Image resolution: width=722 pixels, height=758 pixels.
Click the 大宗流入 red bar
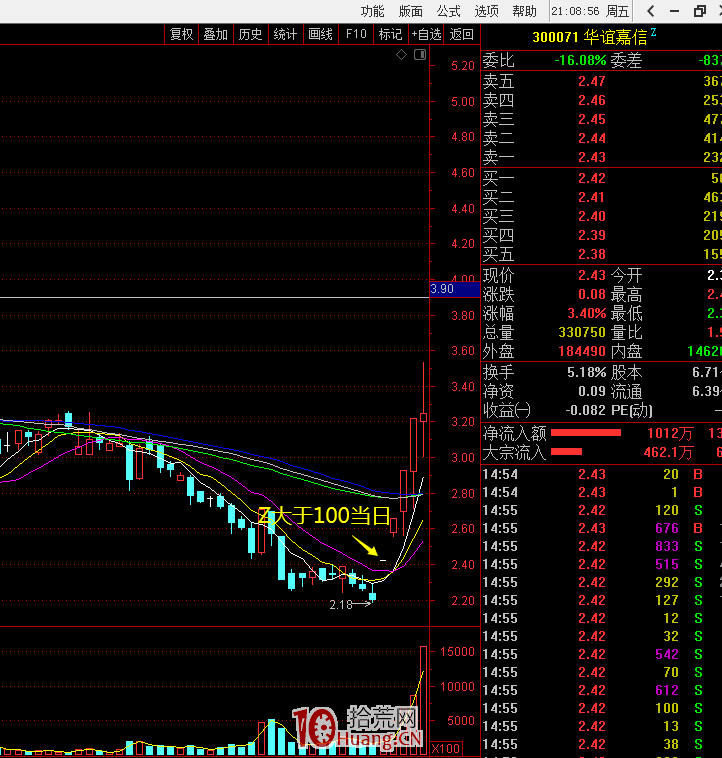tap(566, 452)
